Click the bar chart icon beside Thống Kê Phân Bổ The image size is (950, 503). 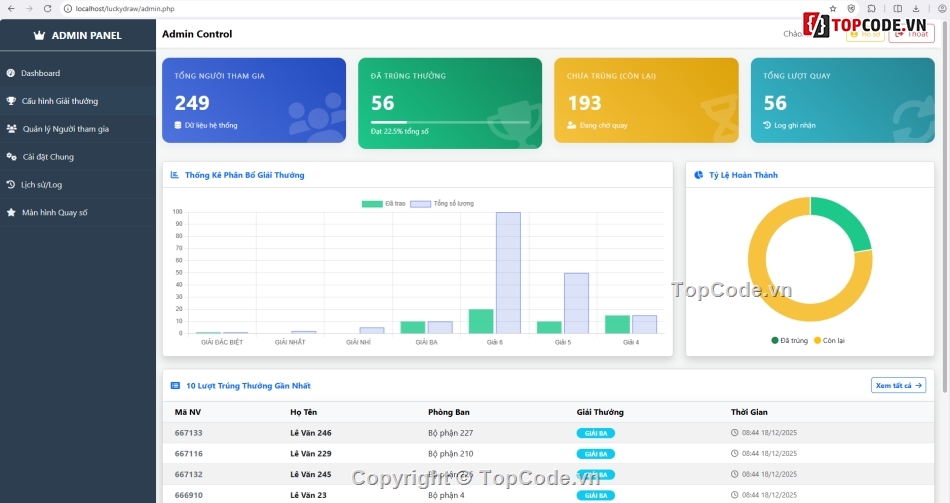point(175,175)
